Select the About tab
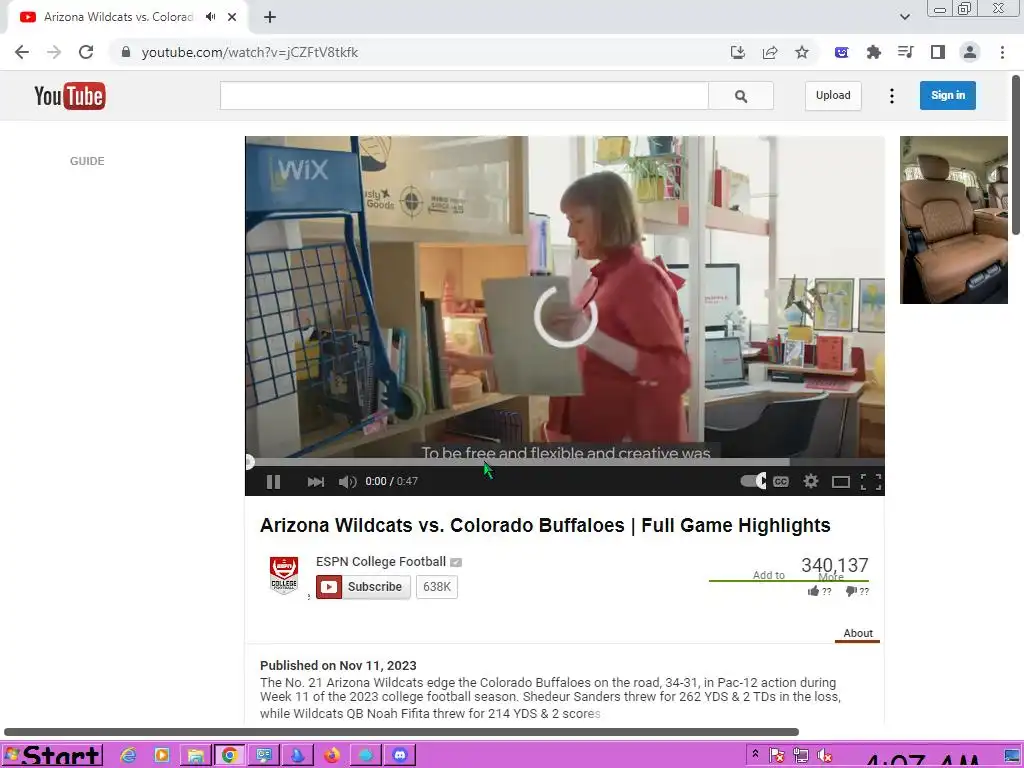1024x768 pixels. (x=857, y=633)
